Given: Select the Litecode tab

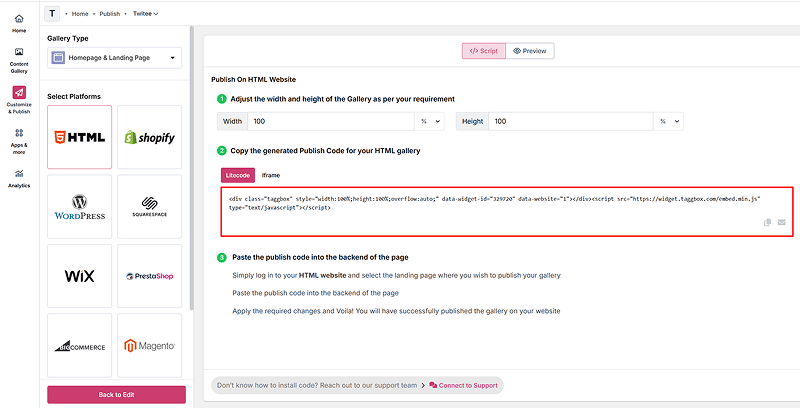Looking at the screenshot, I should pyautogui.click(x=238, y=175).
